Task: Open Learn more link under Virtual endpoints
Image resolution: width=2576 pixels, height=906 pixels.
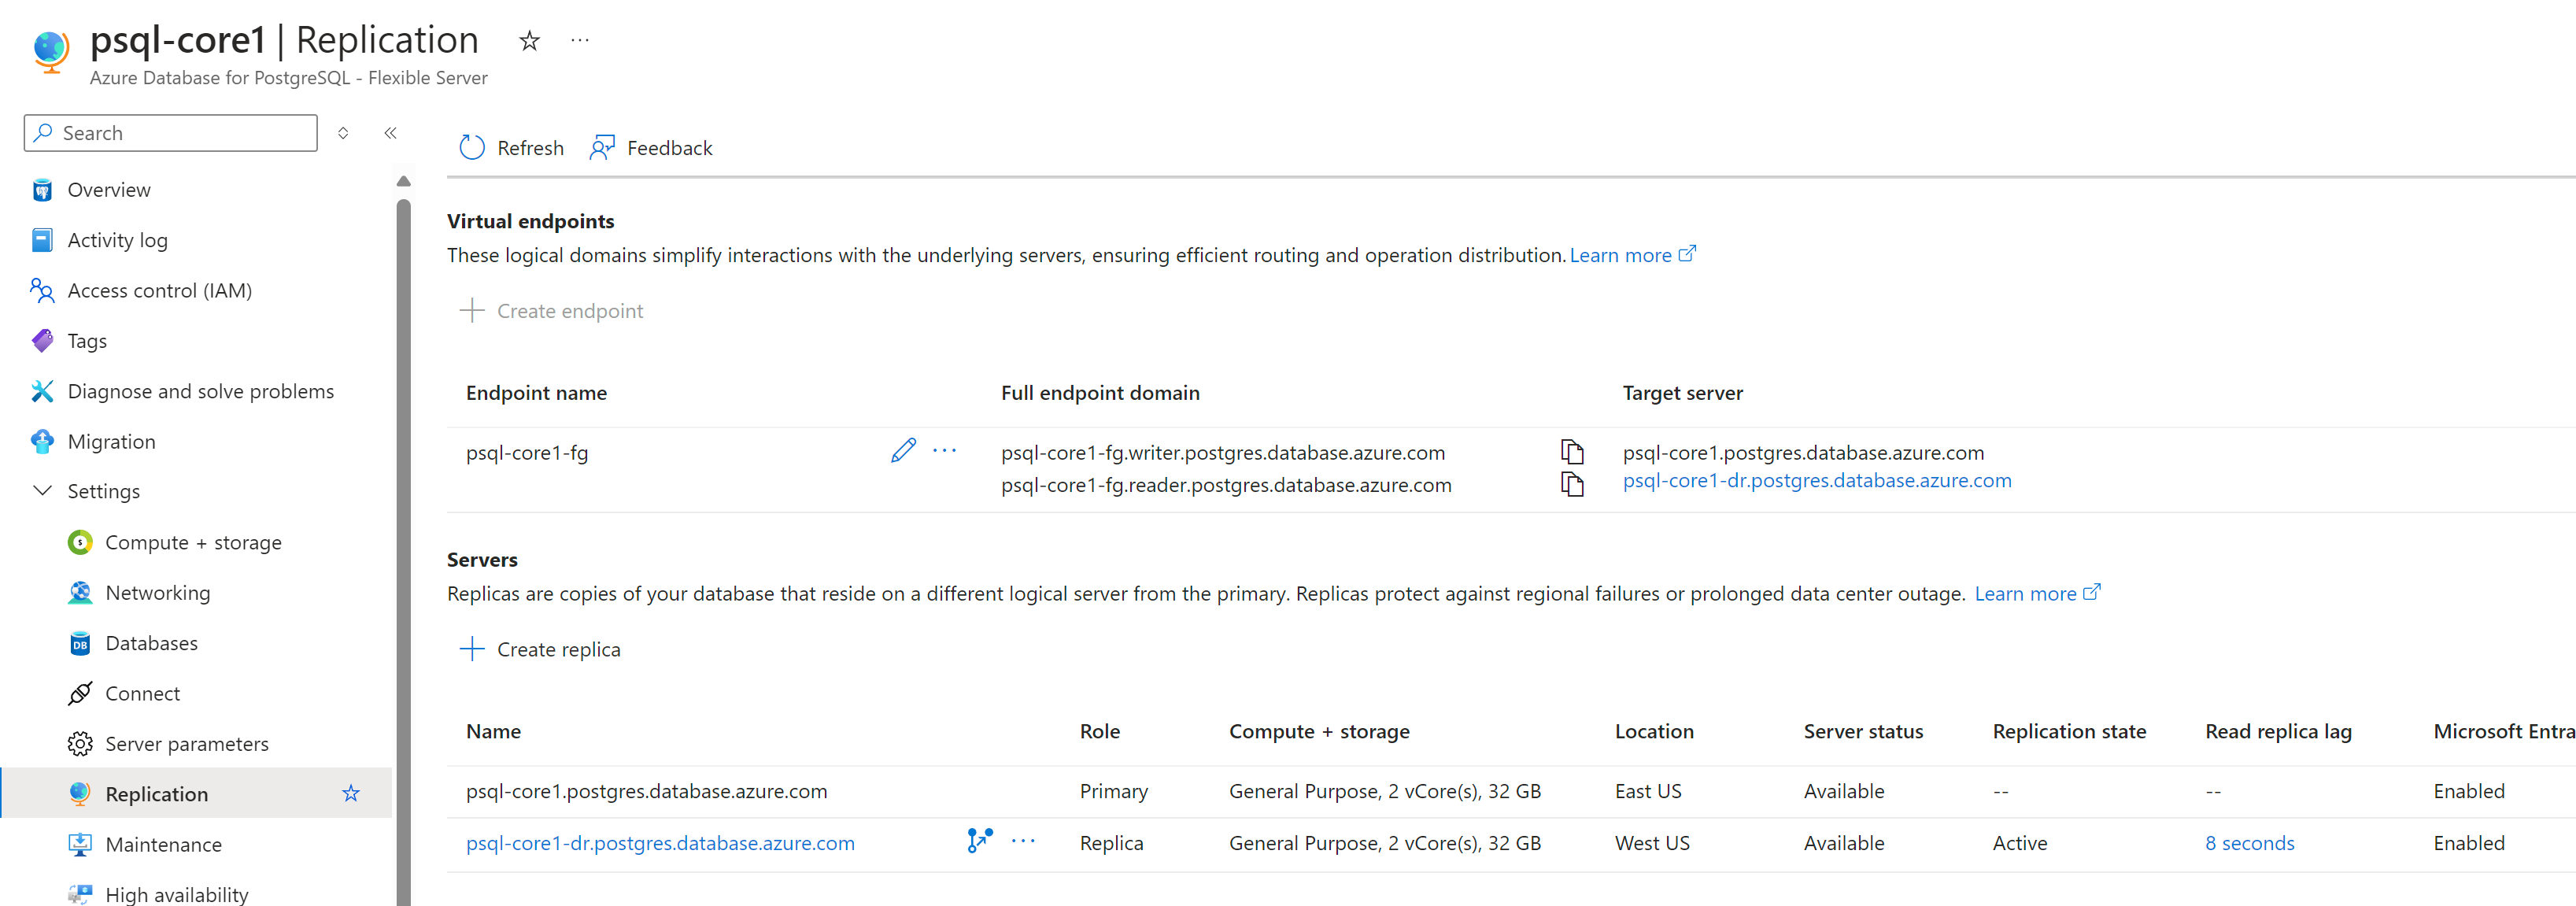Action: point(1632,255)
